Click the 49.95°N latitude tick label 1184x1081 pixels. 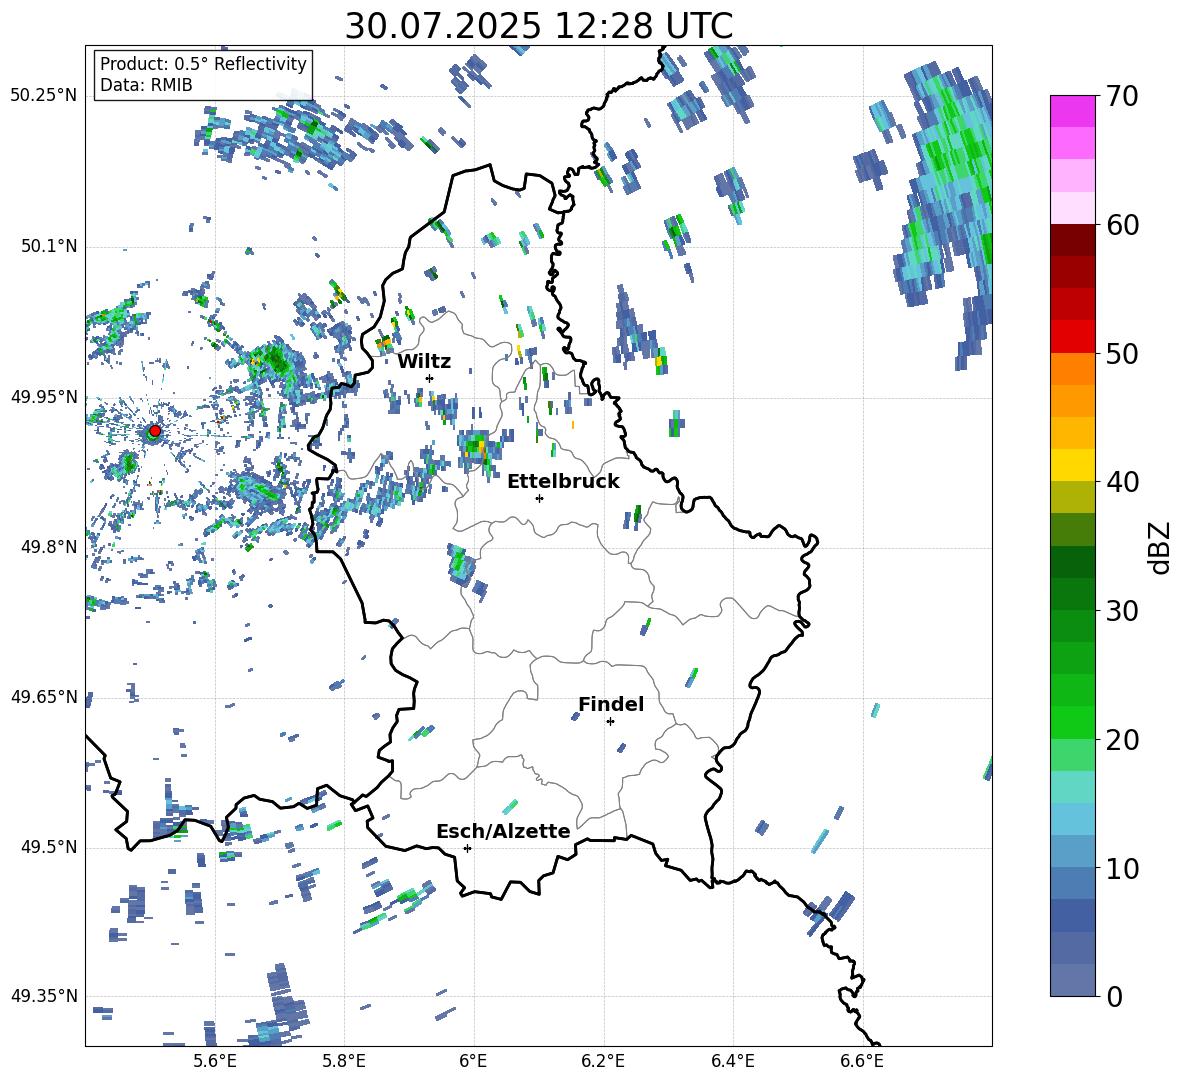[43, 396]
